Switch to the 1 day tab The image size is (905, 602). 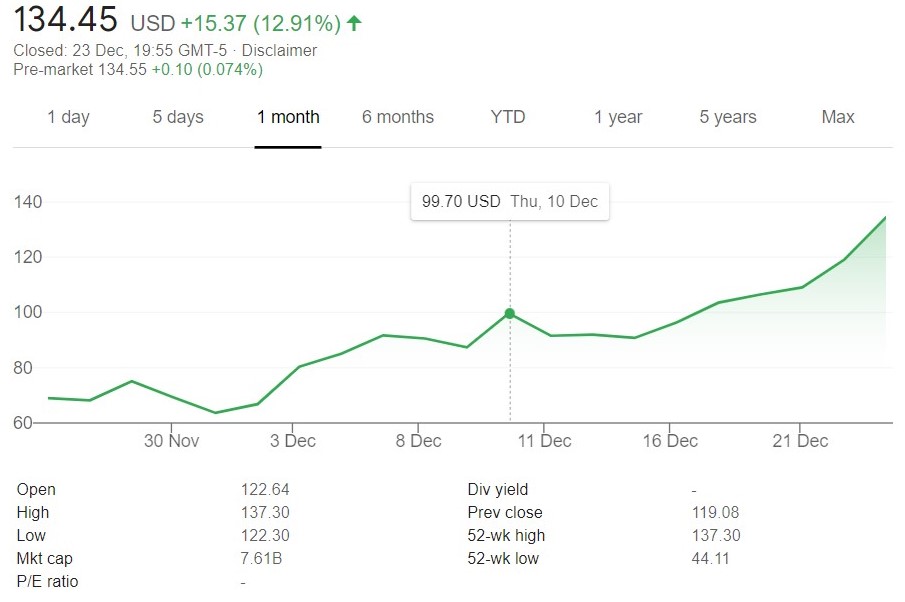click(x=68, y=117)
